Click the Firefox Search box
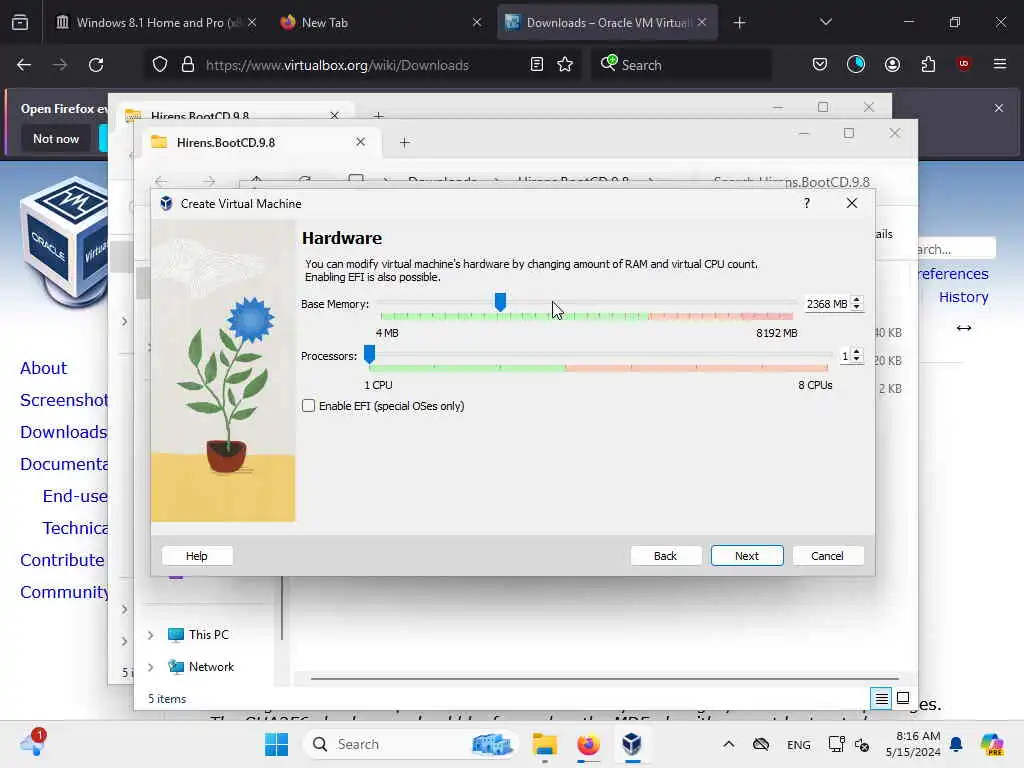This screenshot has width=1024, height=768. point(681,65)
